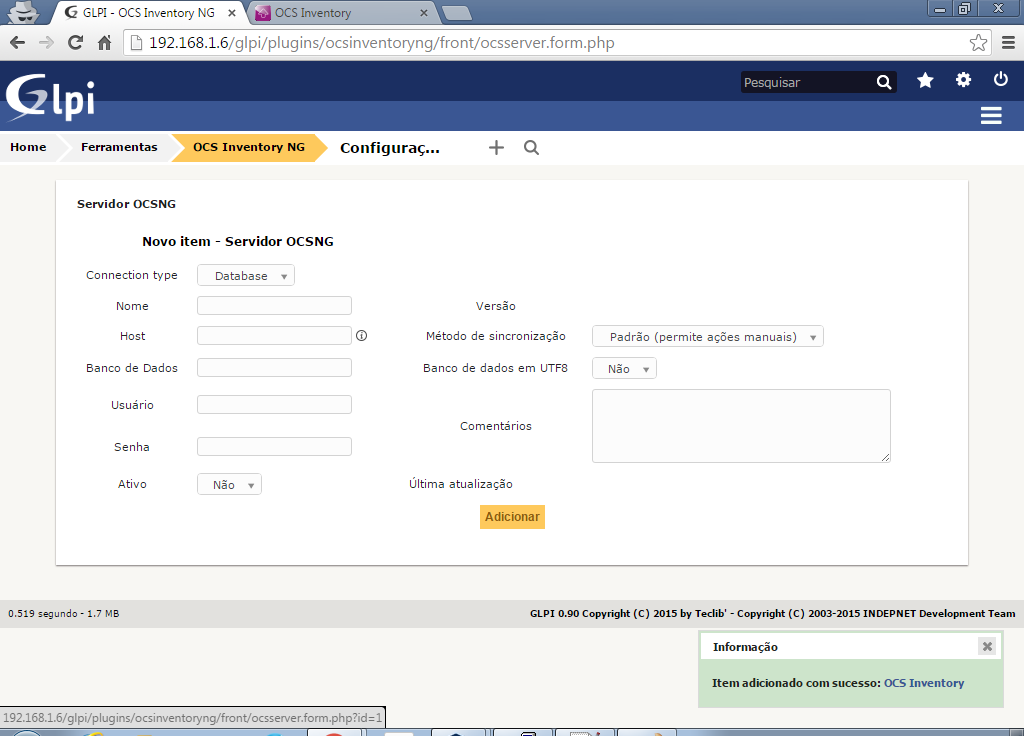
Task: Click the Comentários text area
Action: [741, 426]
